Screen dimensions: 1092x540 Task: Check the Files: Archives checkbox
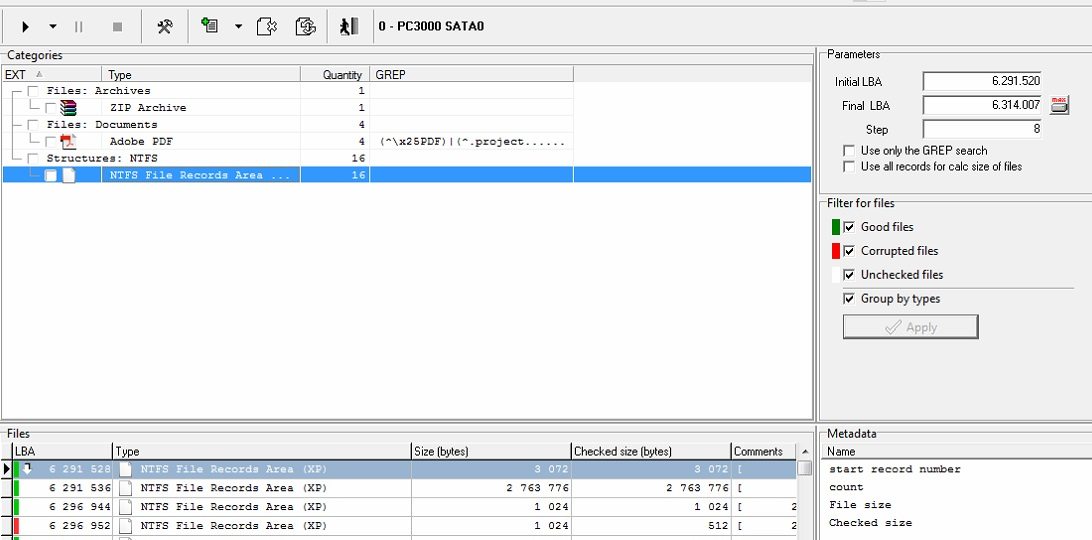(x=33, y=91)
